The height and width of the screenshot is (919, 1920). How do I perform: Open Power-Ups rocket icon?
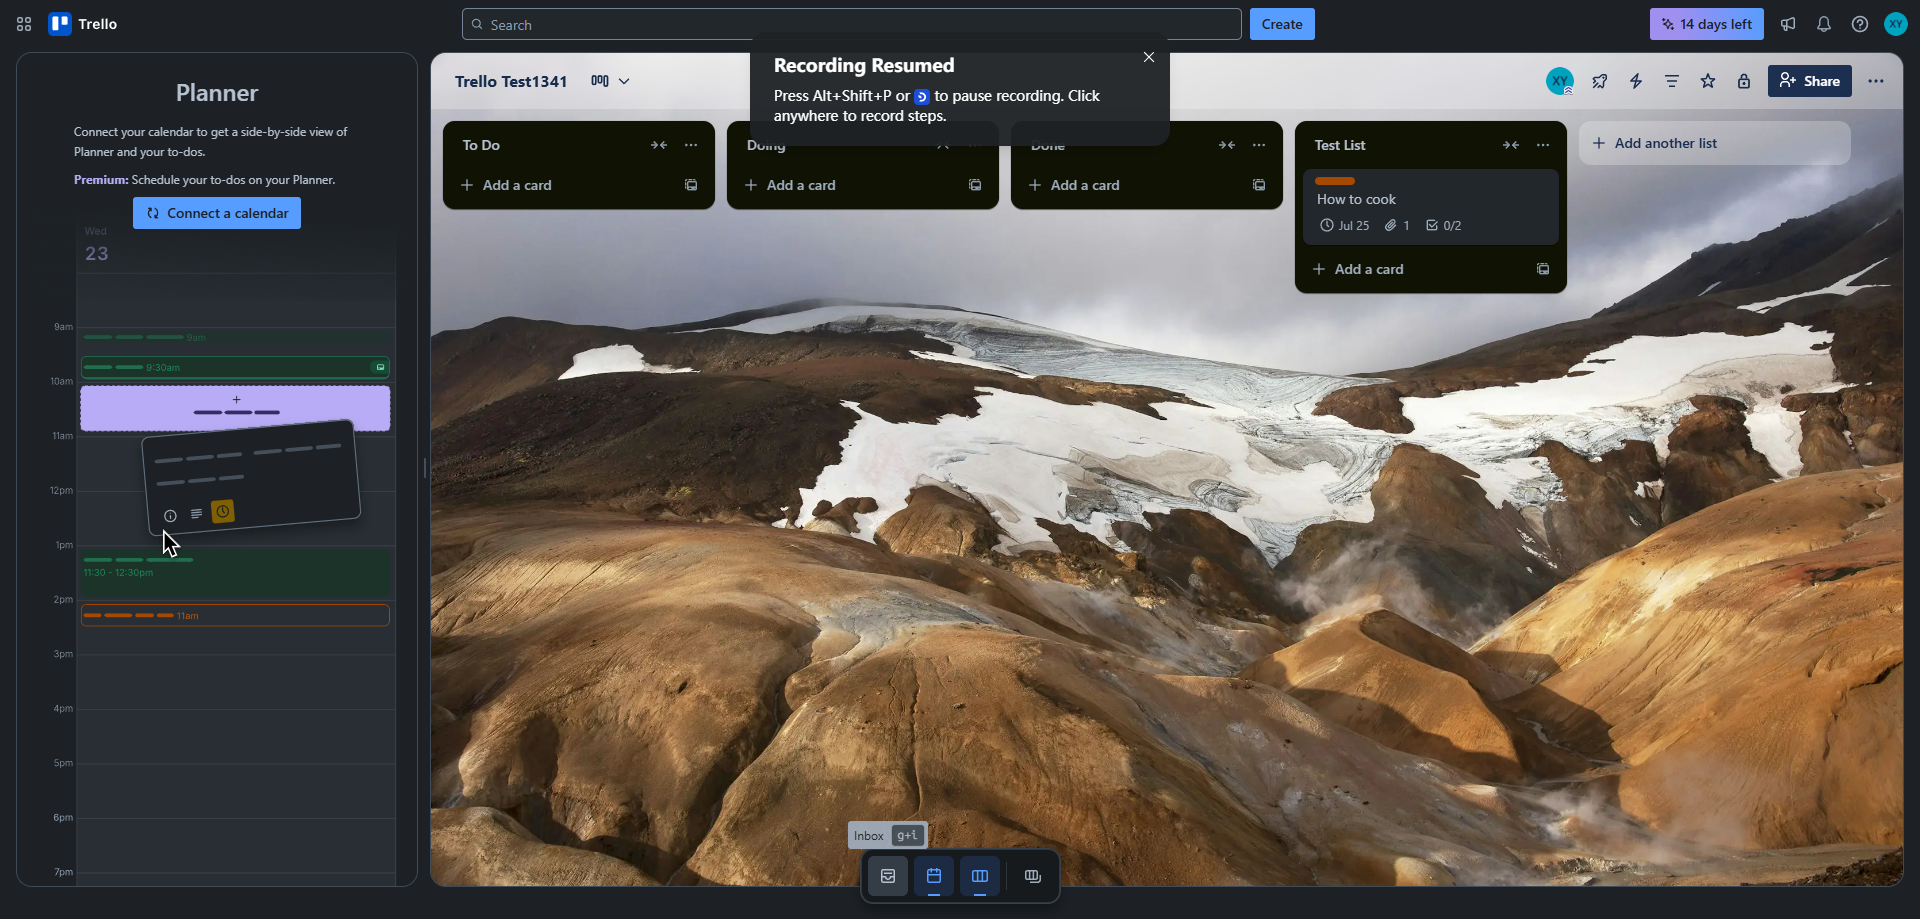point(1600,81)
